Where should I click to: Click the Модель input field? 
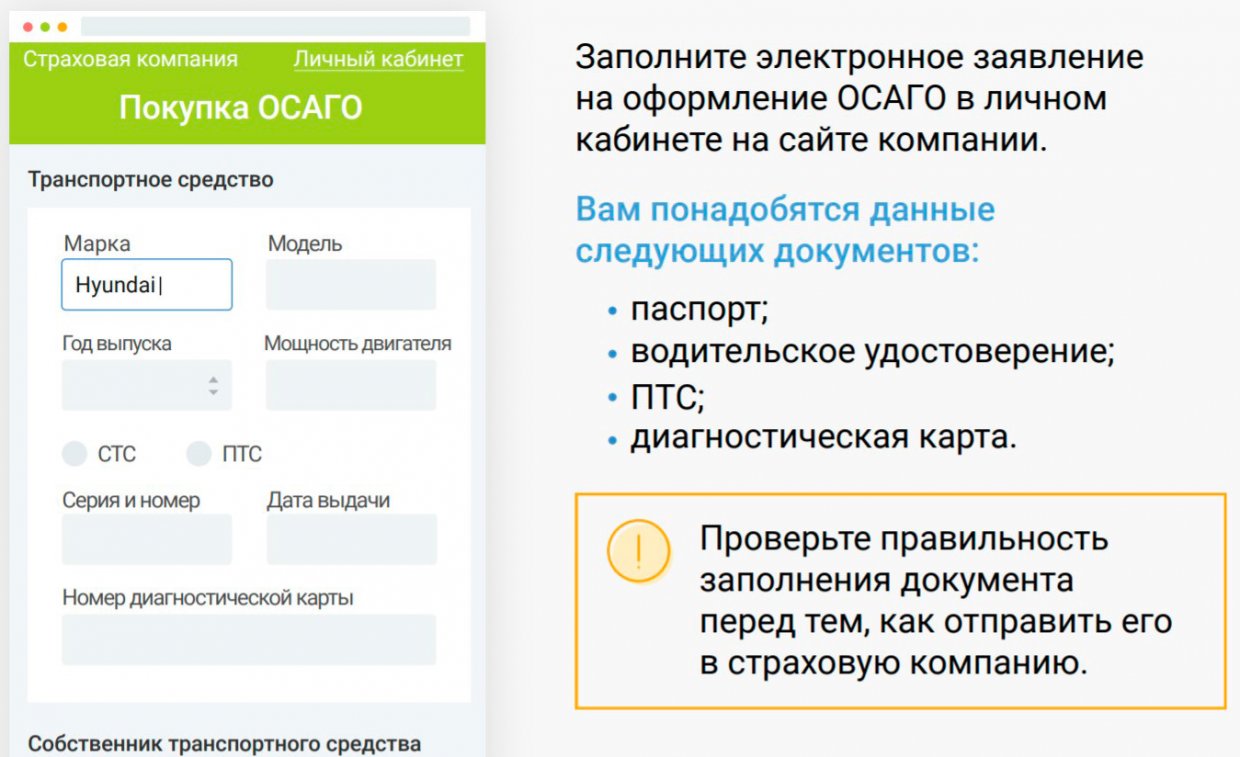click(351, 285)
